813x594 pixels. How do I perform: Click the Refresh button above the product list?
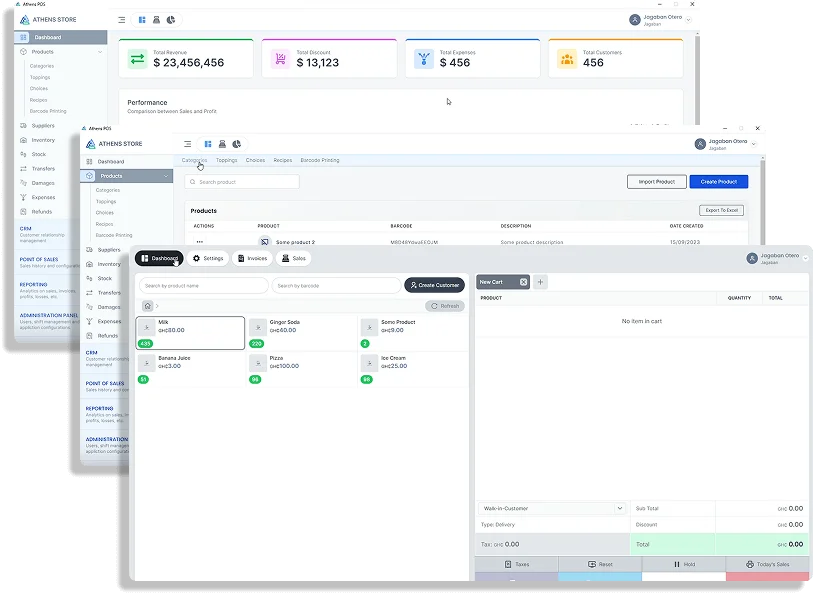click(445, 306)
